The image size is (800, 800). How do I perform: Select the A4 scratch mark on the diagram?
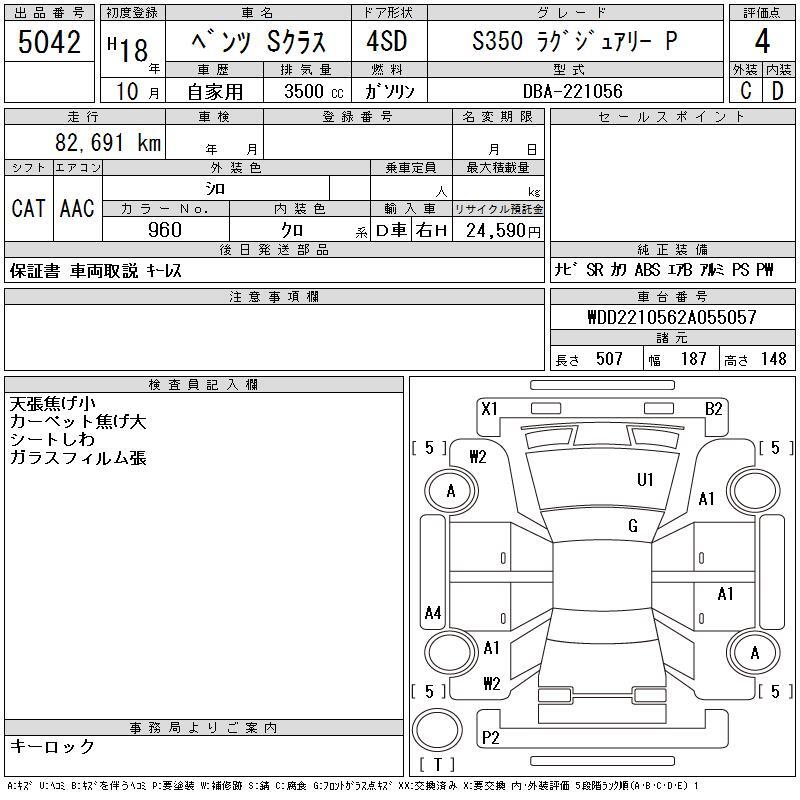(x=433, y=612)
